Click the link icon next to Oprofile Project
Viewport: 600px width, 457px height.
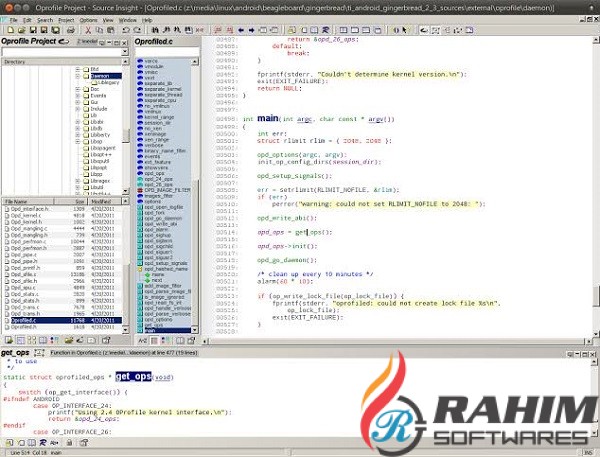[64, 41]
